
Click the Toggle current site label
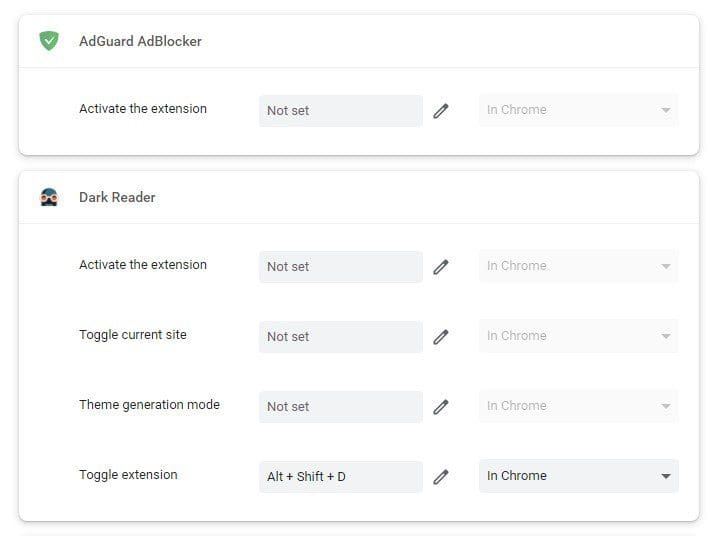133,335
